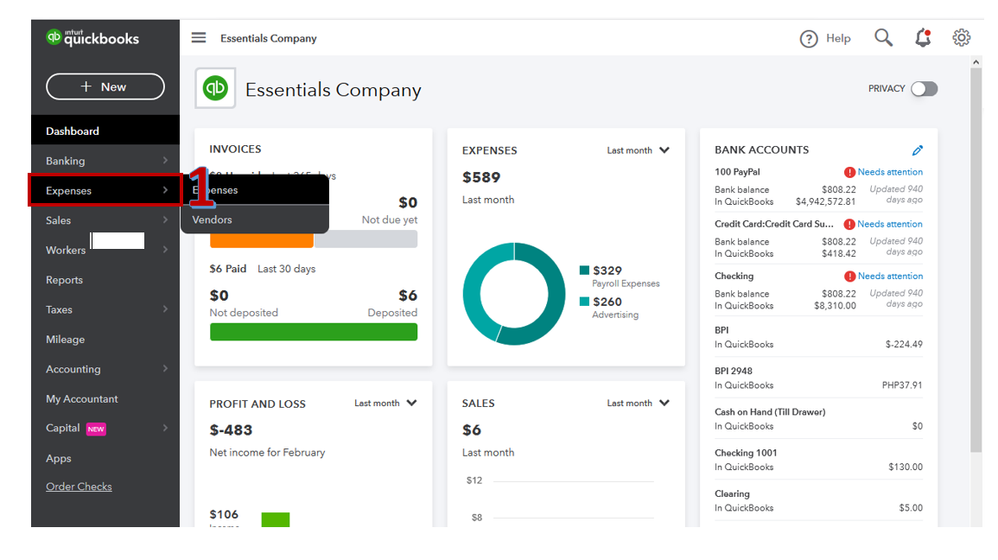Expand Taxes submenu chevron

coord(165,309)
